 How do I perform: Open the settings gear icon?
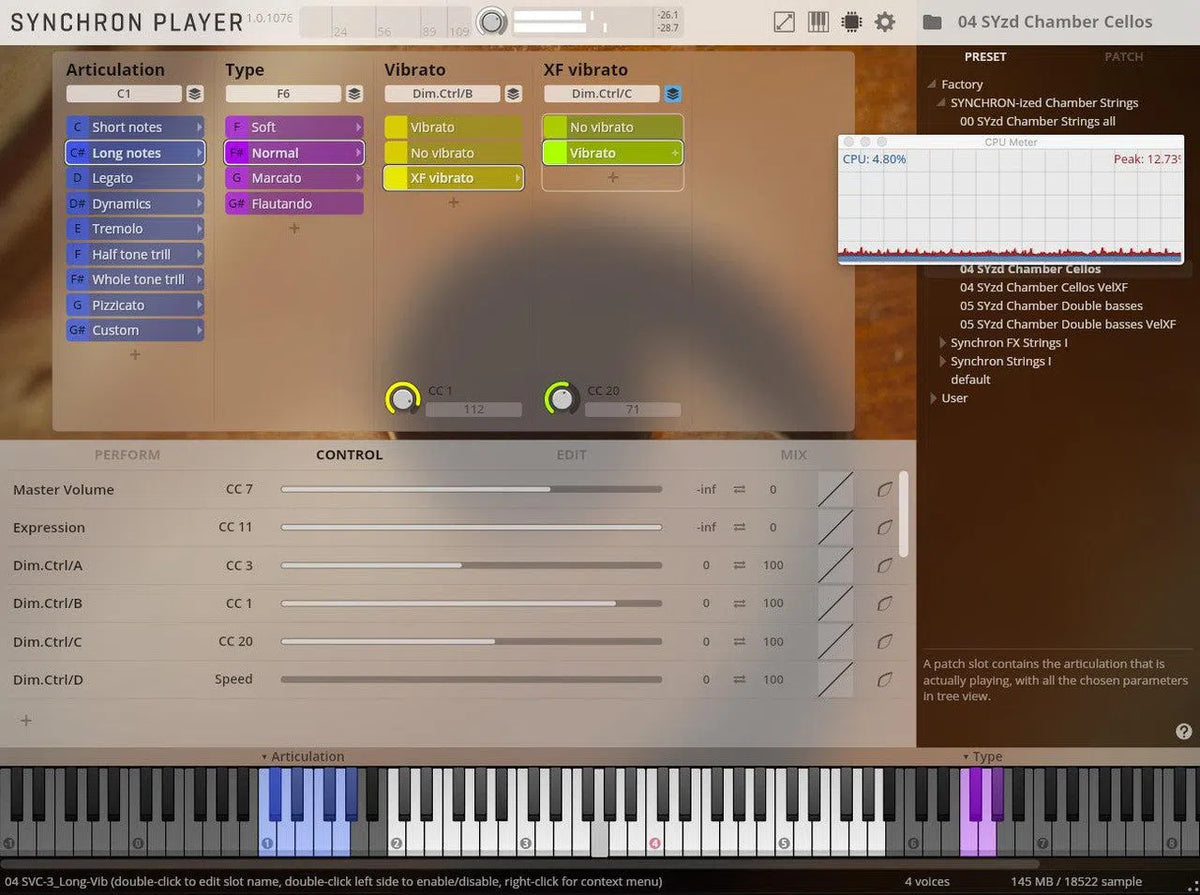pyautogui.click(x=885, y=22)
